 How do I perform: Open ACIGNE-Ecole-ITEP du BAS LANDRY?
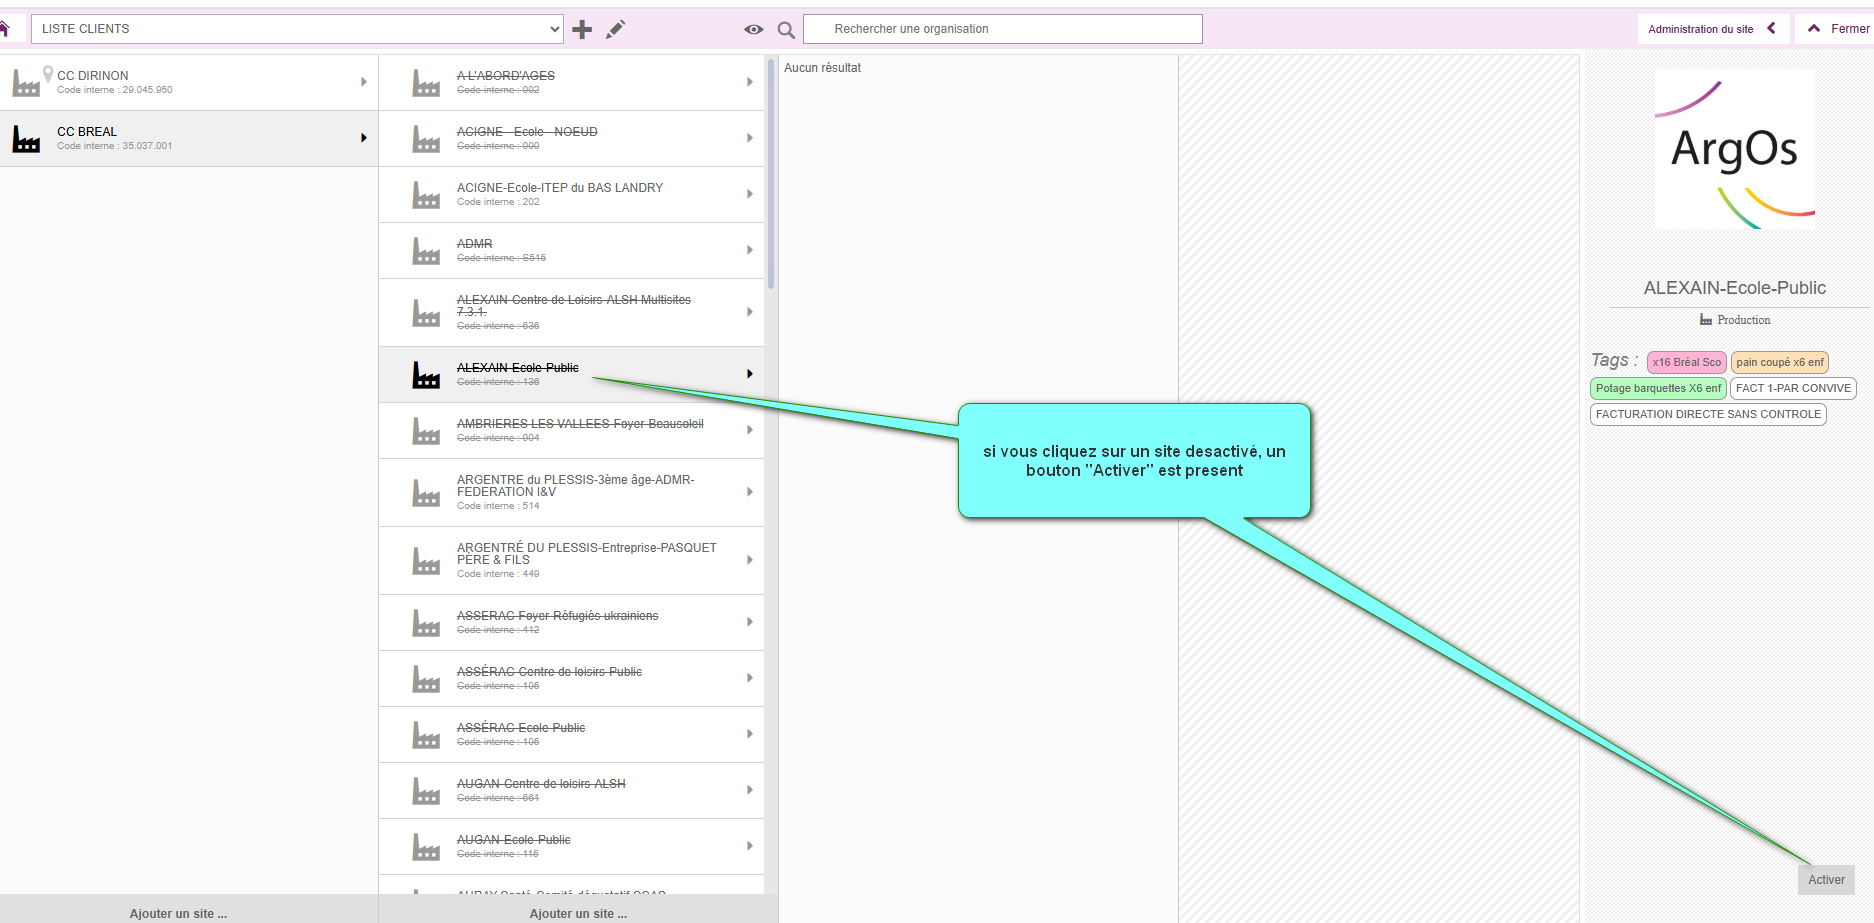coord(571,194)
